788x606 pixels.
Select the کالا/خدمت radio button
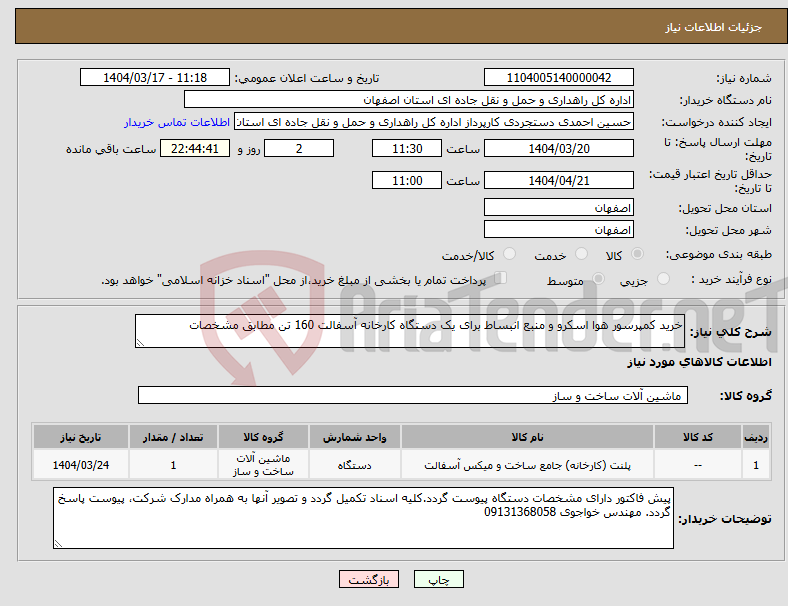[510, 254]
